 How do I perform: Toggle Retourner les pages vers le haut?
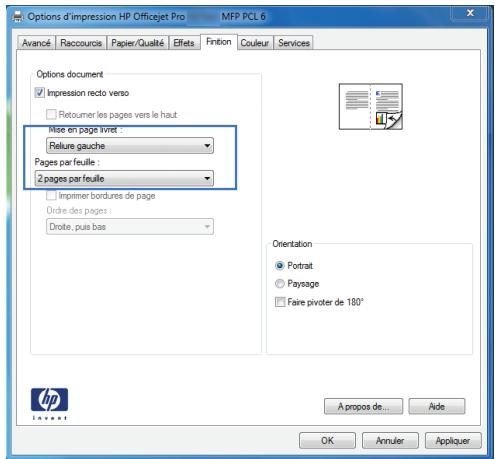click(51, 114)
